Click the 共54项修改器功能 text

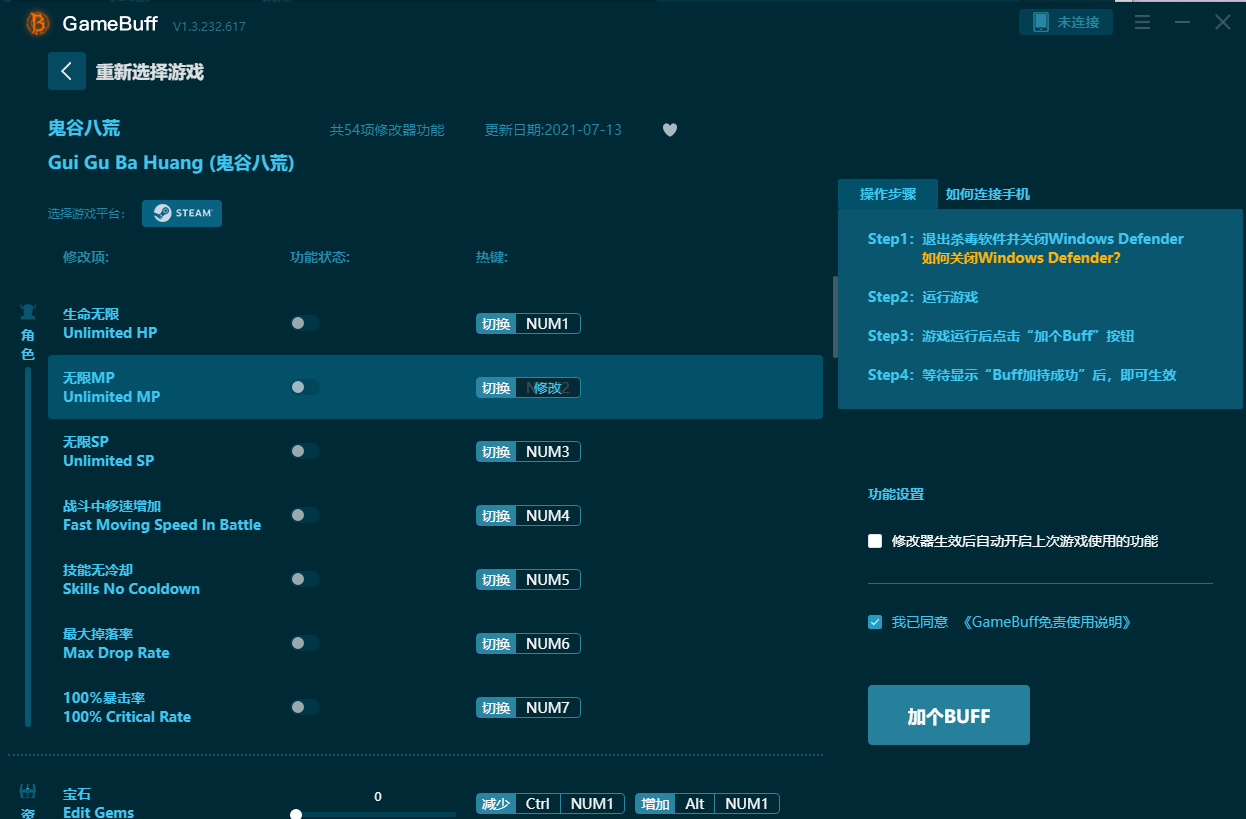[x=387, y=130]
